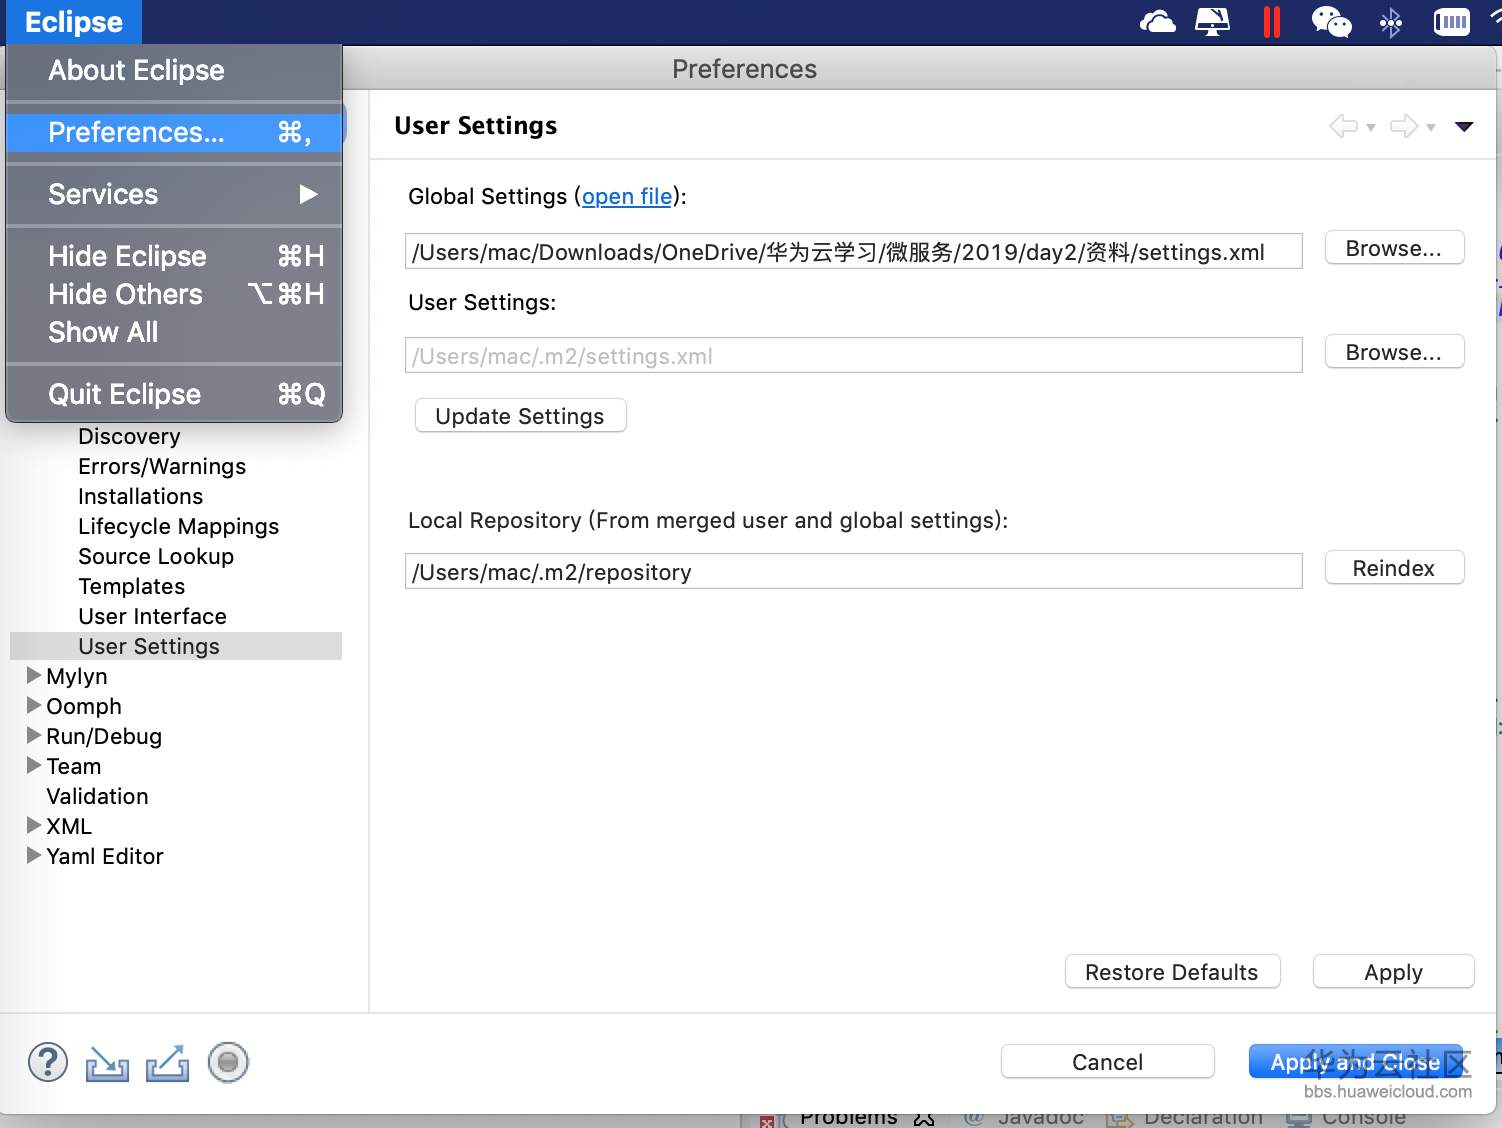
Task: Click the Apply button
Action: click(1393, 972)
